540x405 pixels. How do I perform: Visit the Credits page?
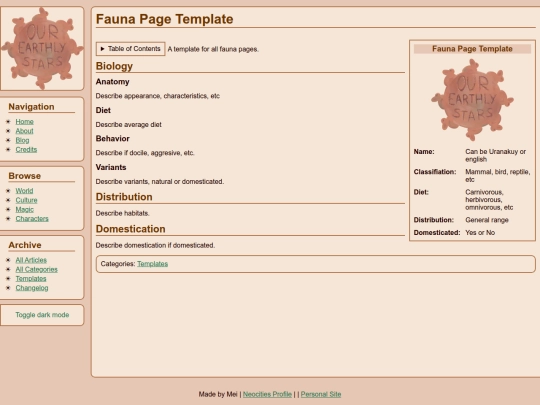[26, 149]
